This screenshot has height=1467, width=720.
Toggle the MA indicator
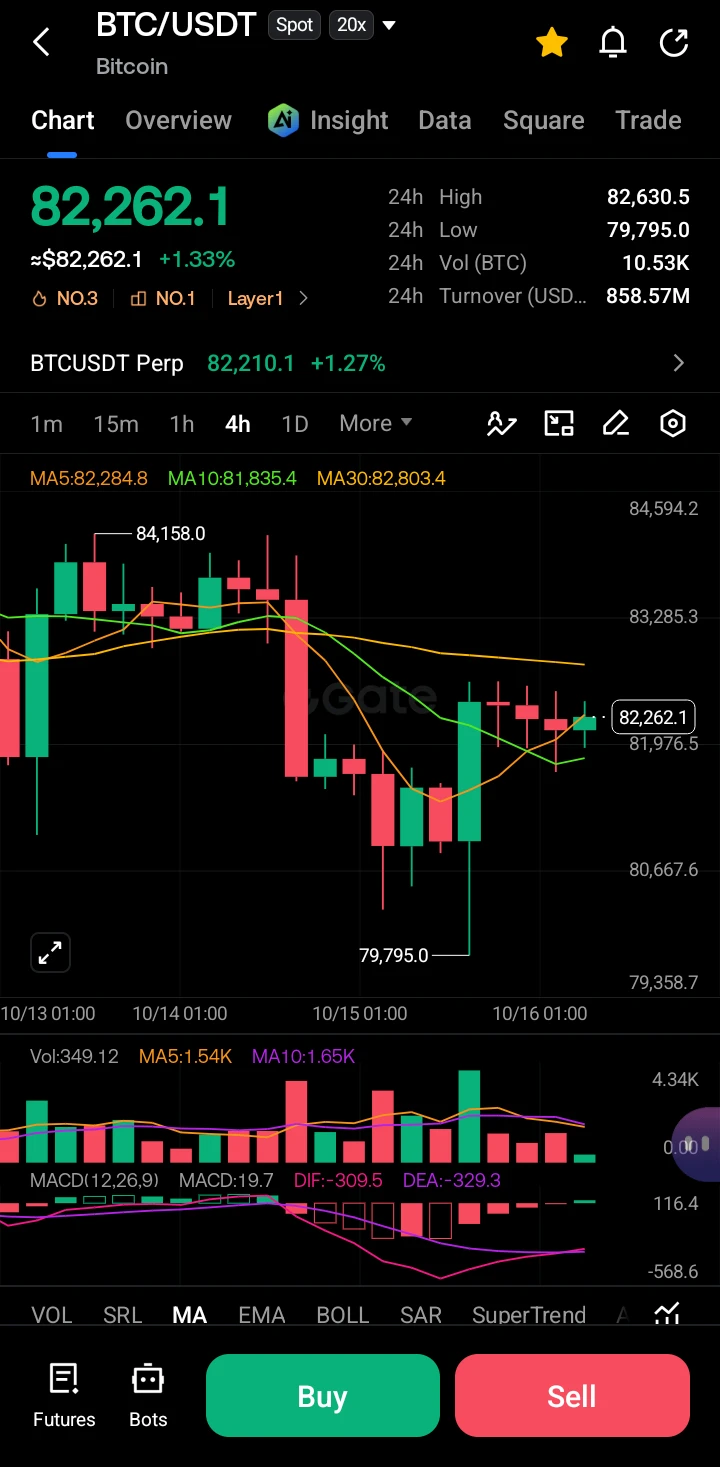coord(190,1314)
